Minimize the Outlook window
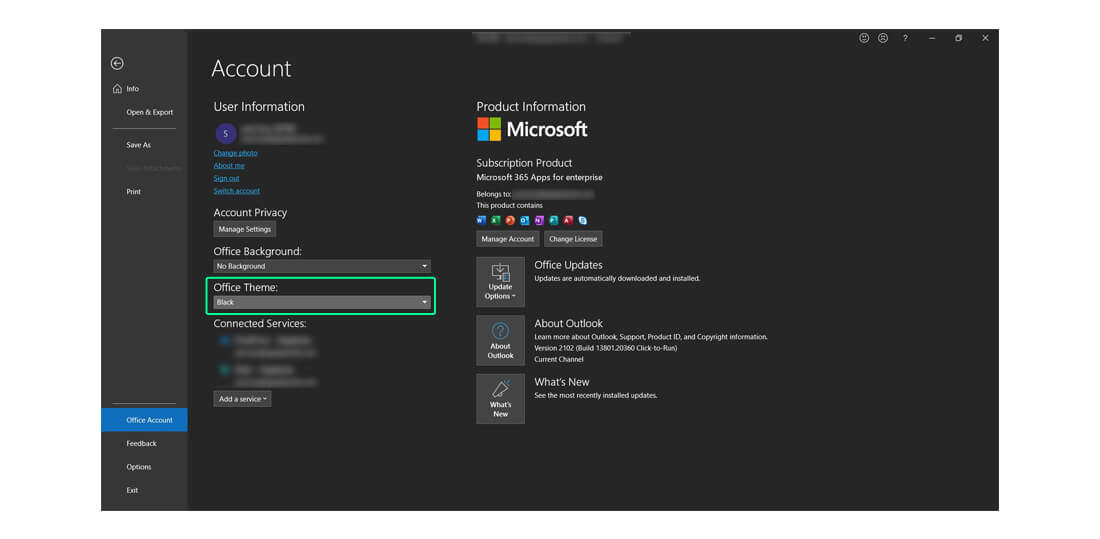 [932, 38]
